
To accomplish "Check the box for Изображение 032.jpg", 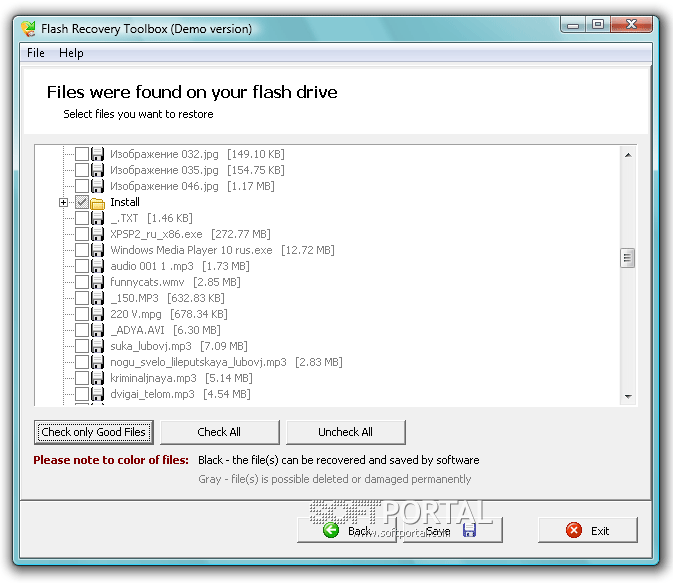I will 82,154.
